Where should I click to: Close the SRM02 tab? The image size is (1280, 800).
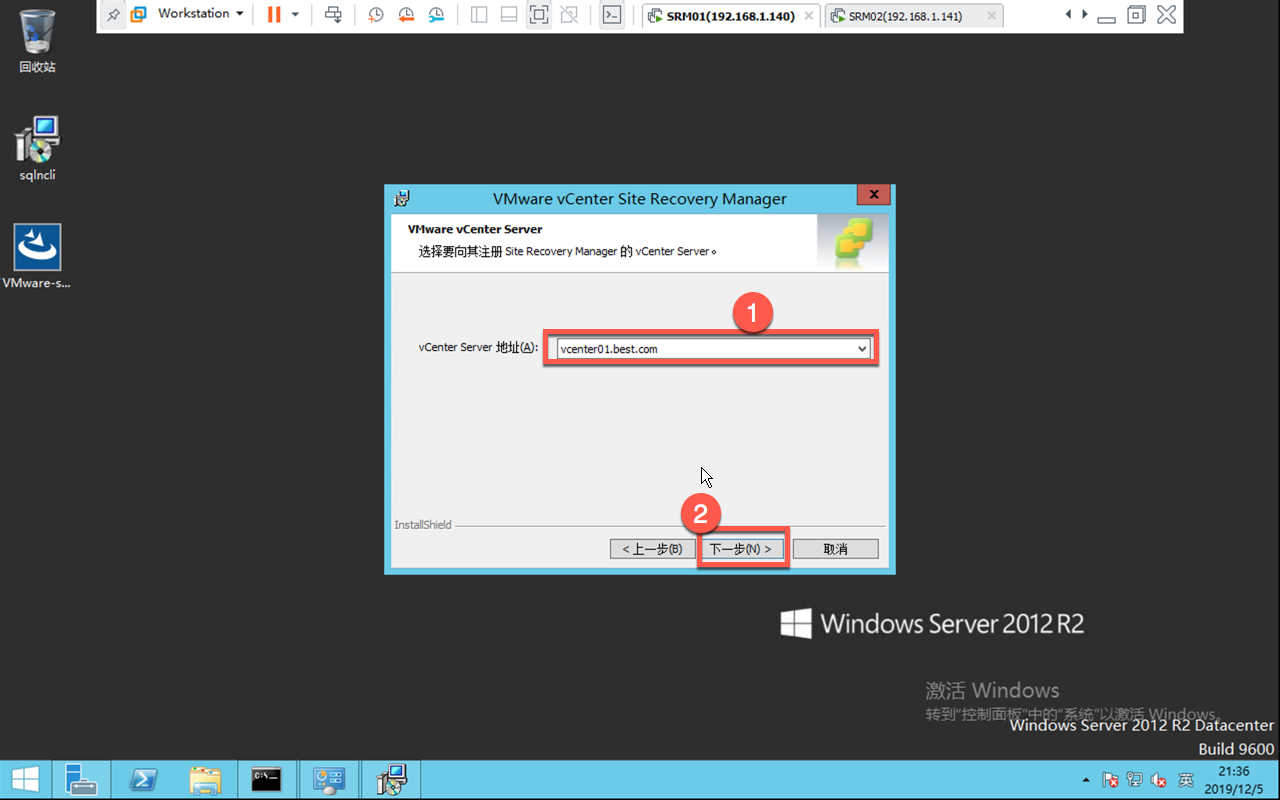991,16
